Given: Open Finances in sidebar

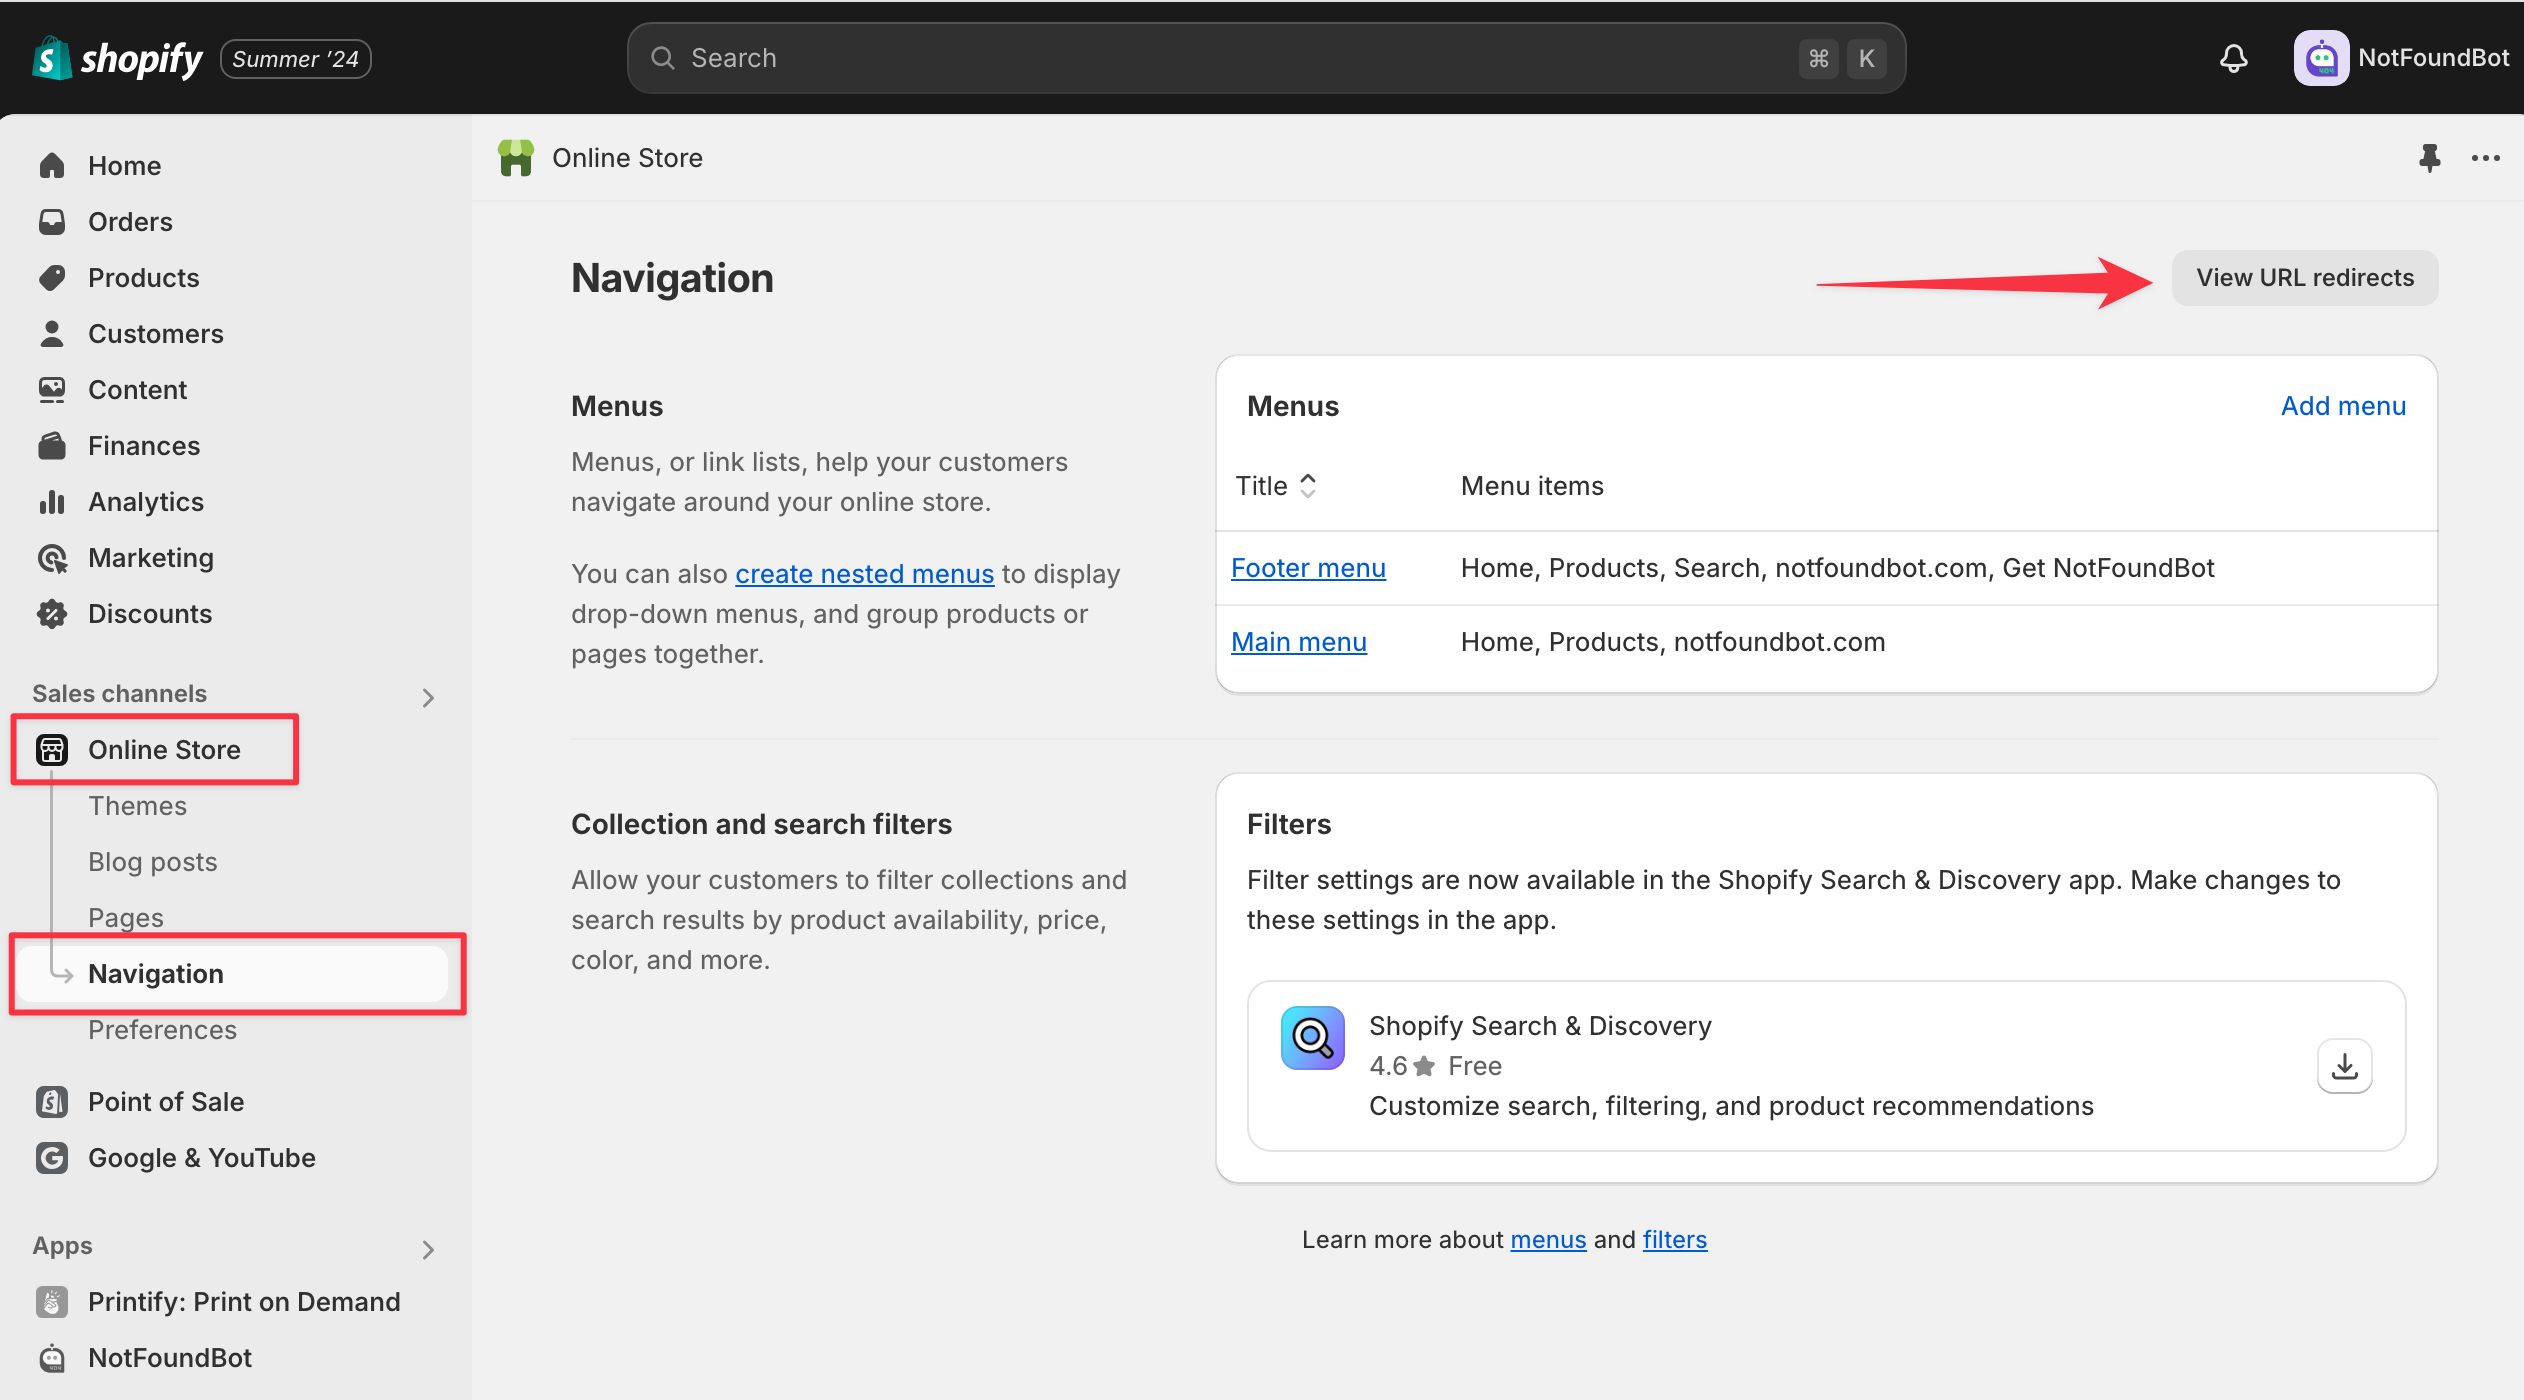Looking at the screenshot, I should coord(144,445).
